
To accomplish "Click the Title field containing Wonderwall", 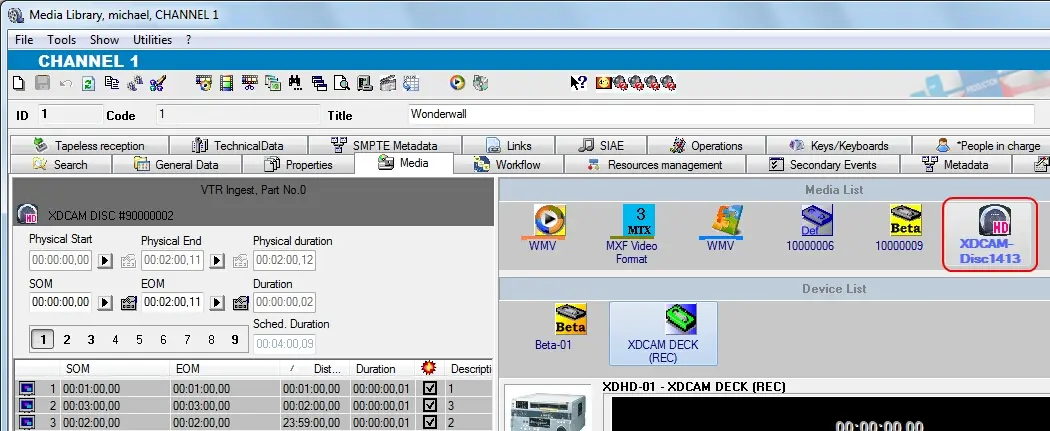I will point(720,115).
